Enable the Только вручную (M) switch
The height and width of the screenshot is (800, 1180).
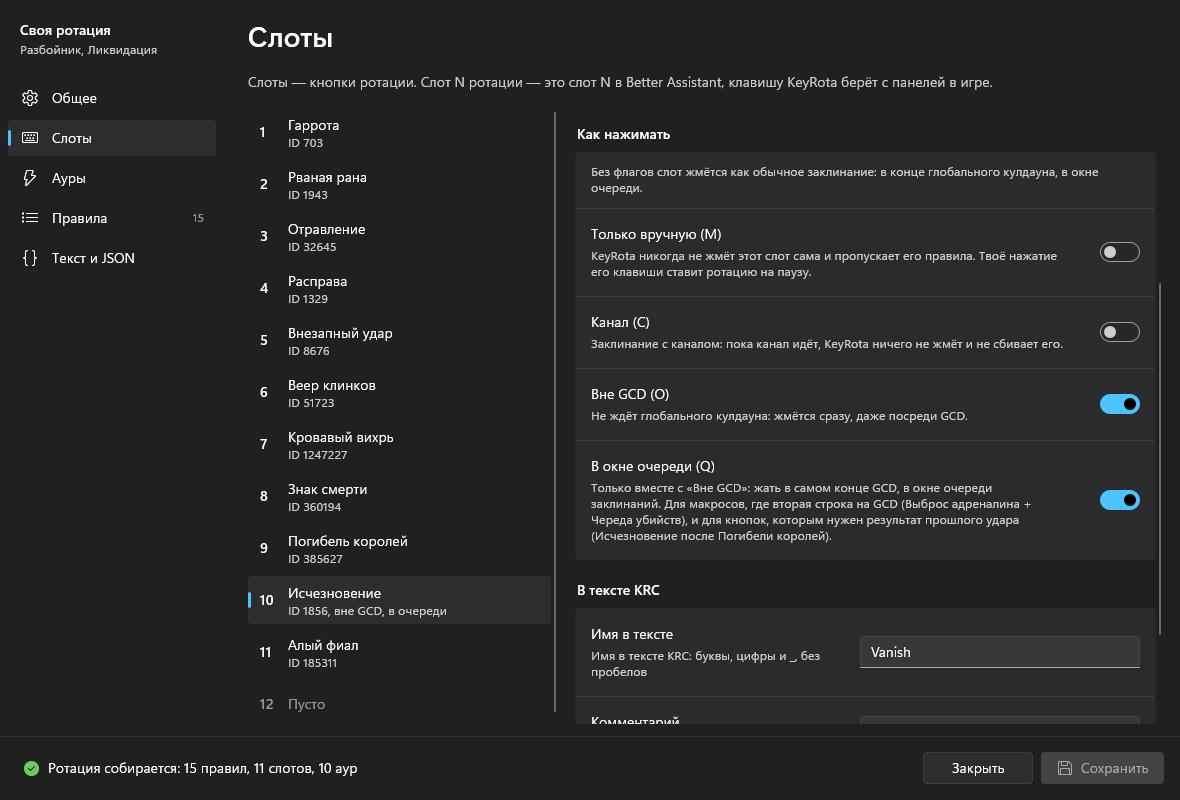[1119, 252]
